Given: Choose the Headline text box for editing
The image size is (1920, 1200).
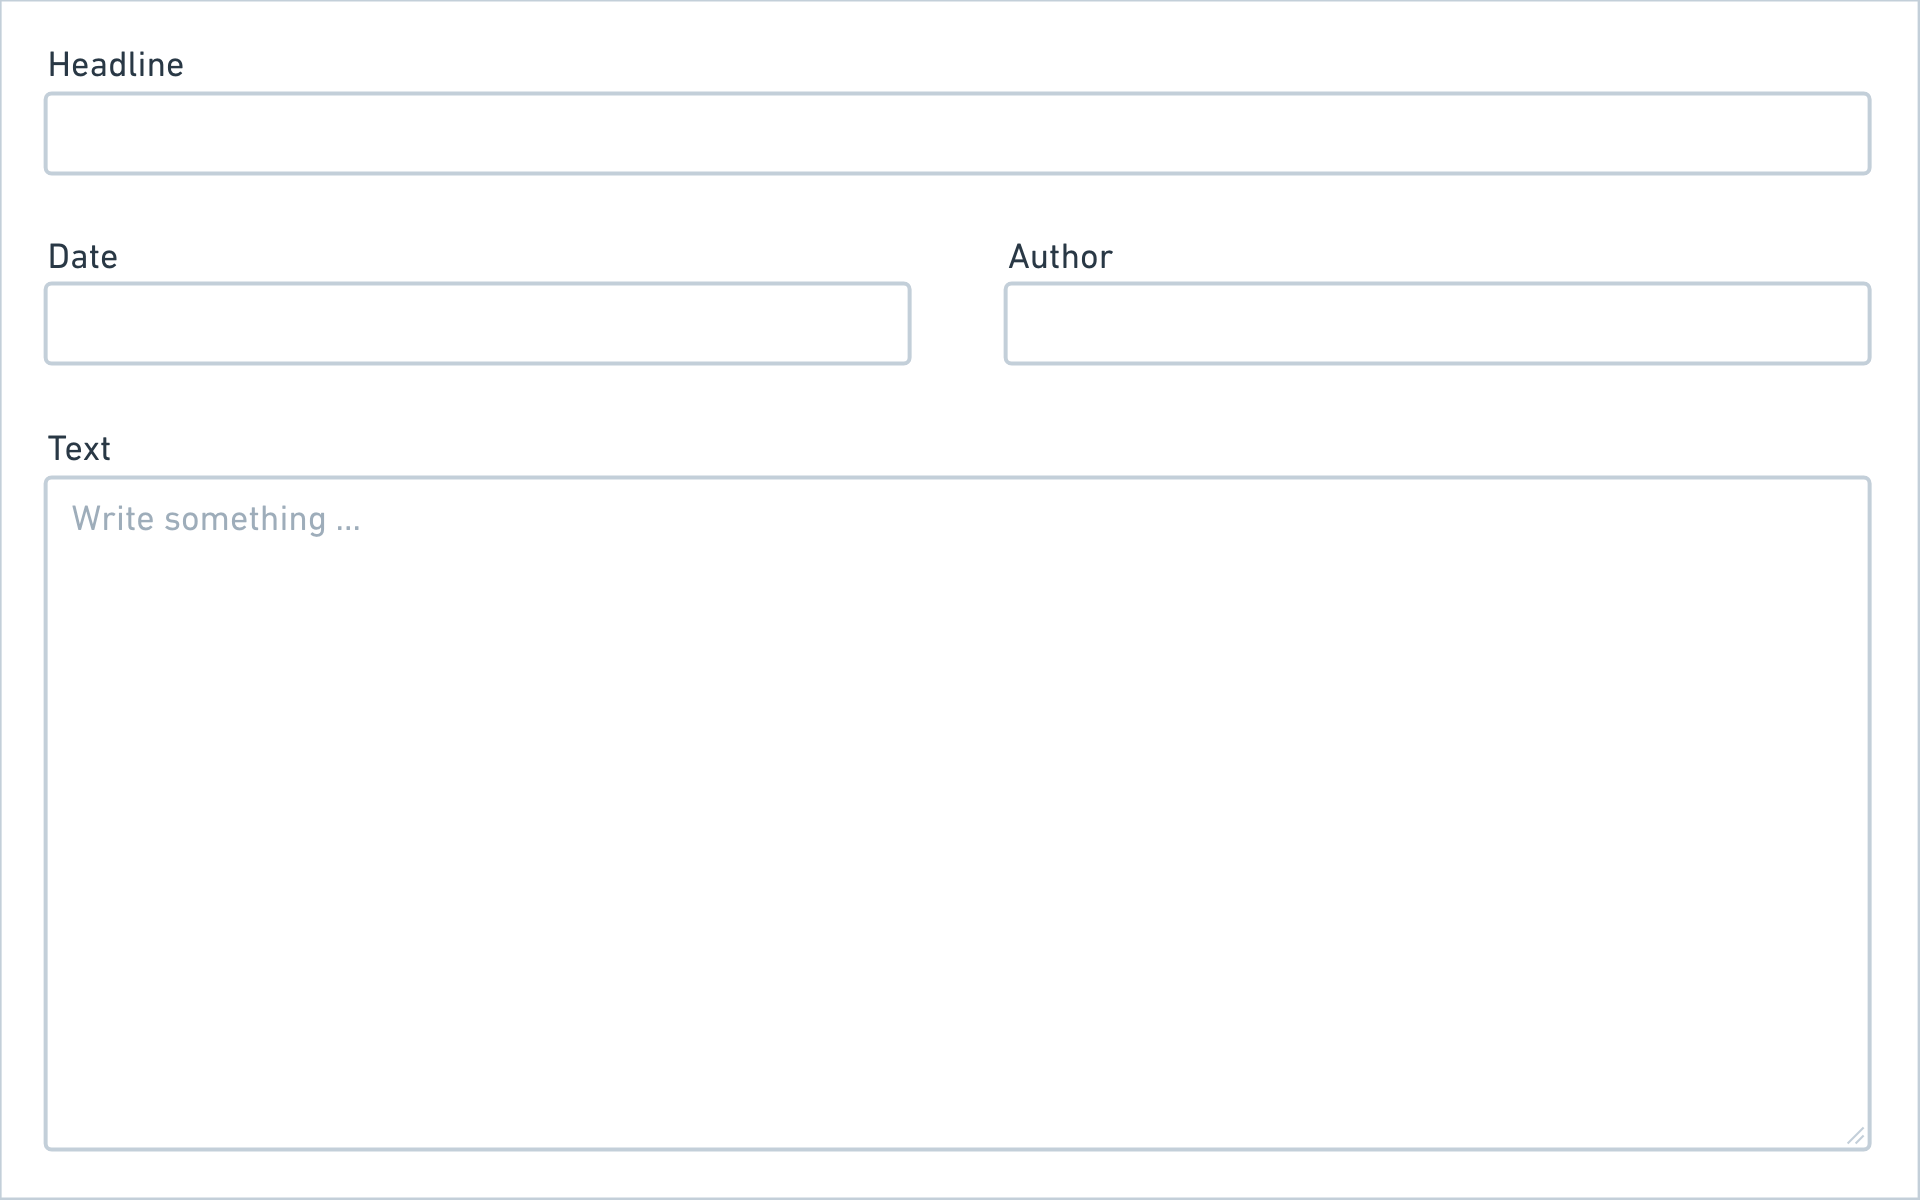Looking at the screenshot, I should tap(957, 134).
